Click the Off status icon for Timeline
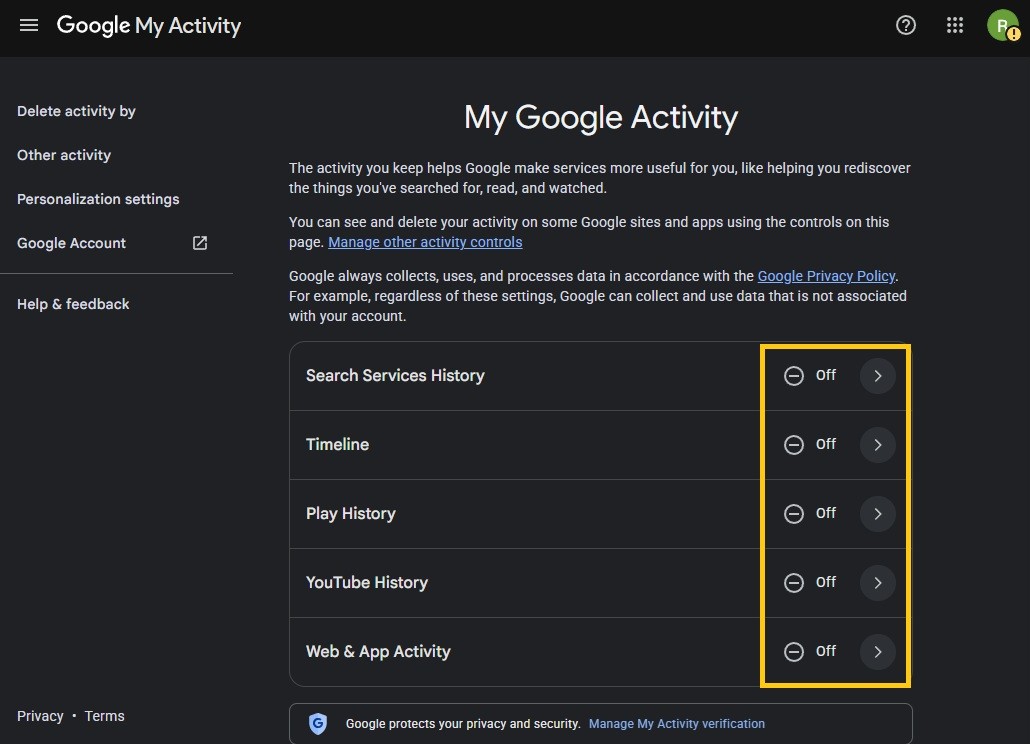The width and height of the screenshot is (1030, 744). tap(794, 445)
